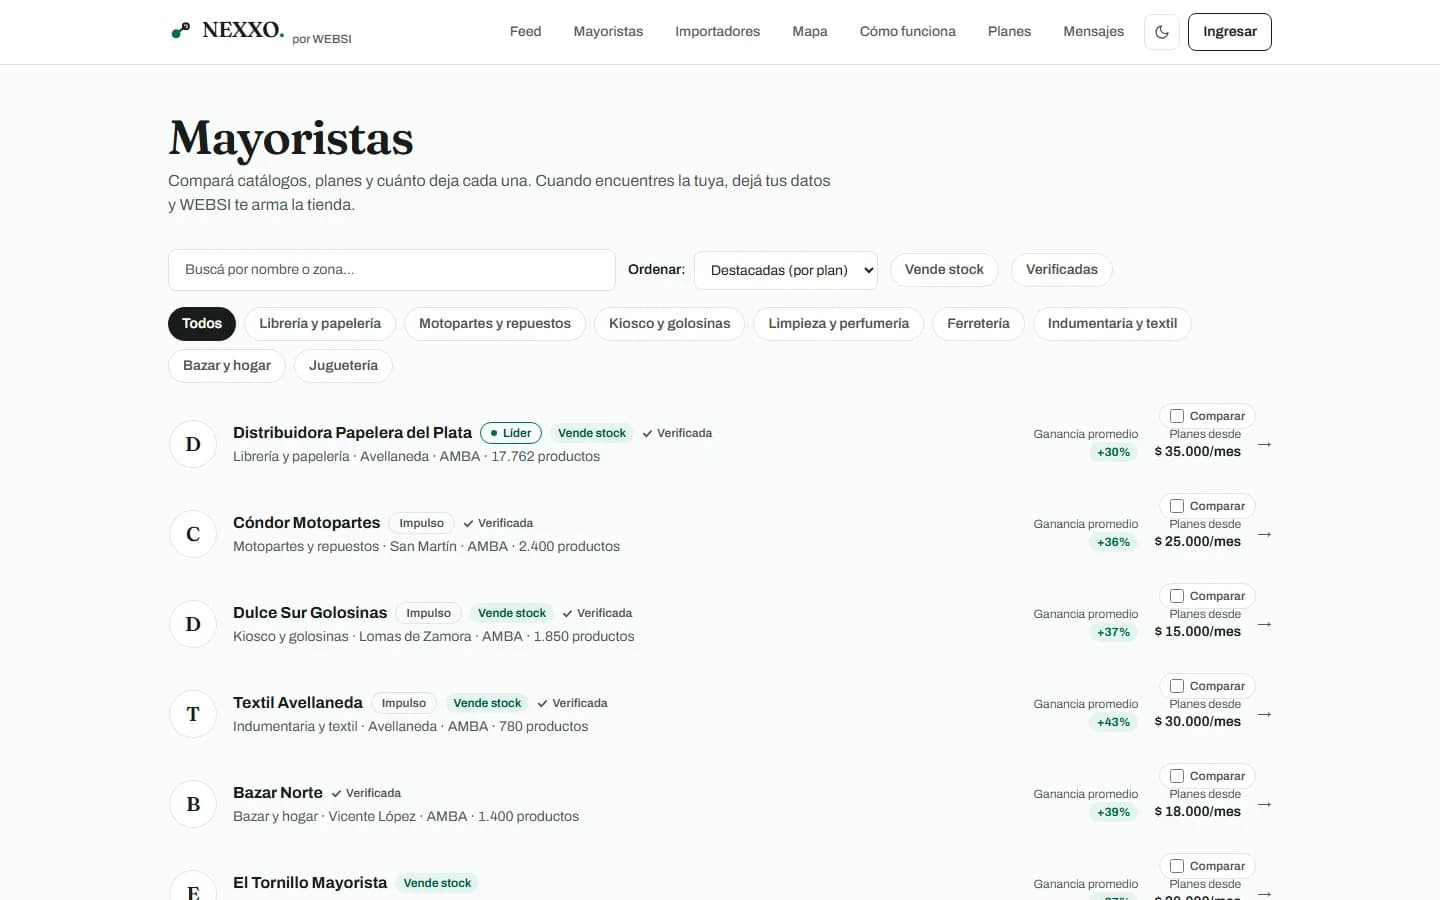Image resolution: width=1440 pixels, height=900 pixels.
Task: Open Importadores nav item
Action: (717, 32)
